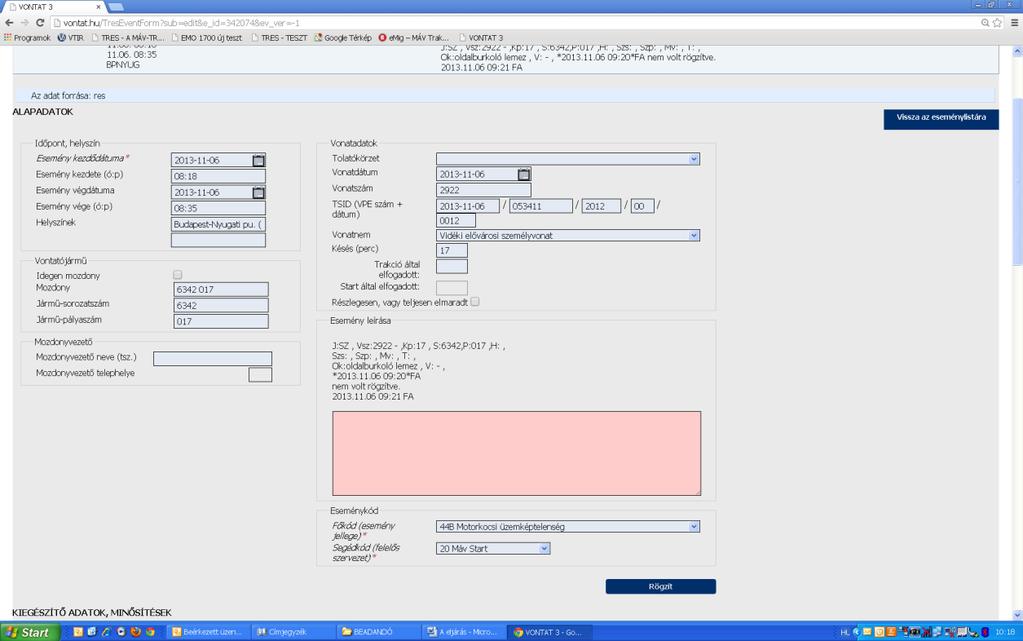Click the Trakció által elfogadott field

pyautogui.click(x=451, y=266)
